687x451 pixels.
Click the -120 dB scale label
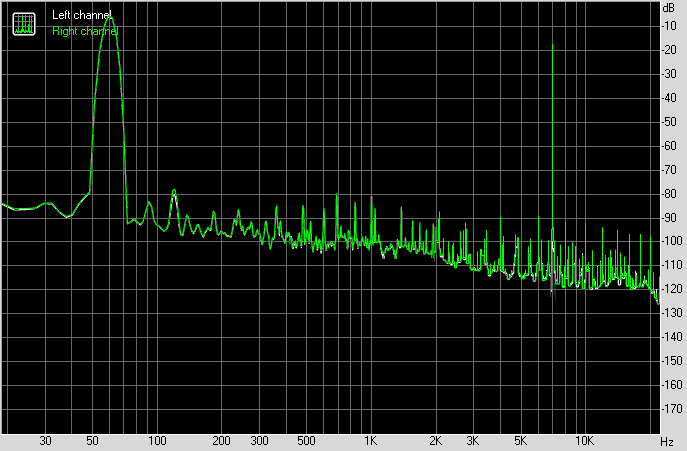click(x=672, y=289)
